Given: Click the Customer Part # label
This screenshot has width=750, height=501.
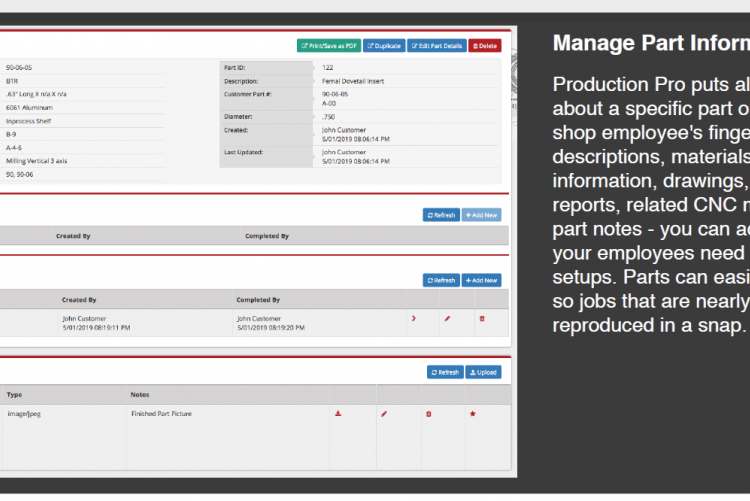Looking at the screenshot, I should point(248,94).
